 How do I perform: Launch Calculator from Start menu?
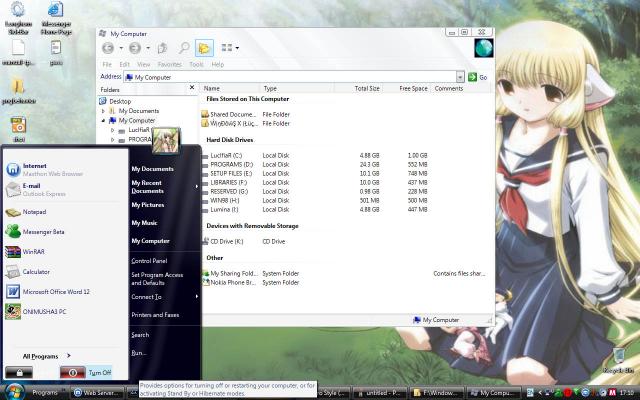tap(27, 271)
